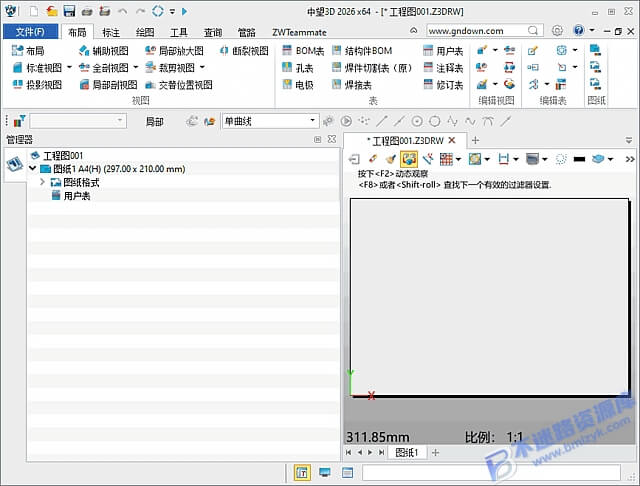640x486 pixels.
Task: Create a 全剖视图 full section view
Action: pyautogui.click(x=104, y=68)
